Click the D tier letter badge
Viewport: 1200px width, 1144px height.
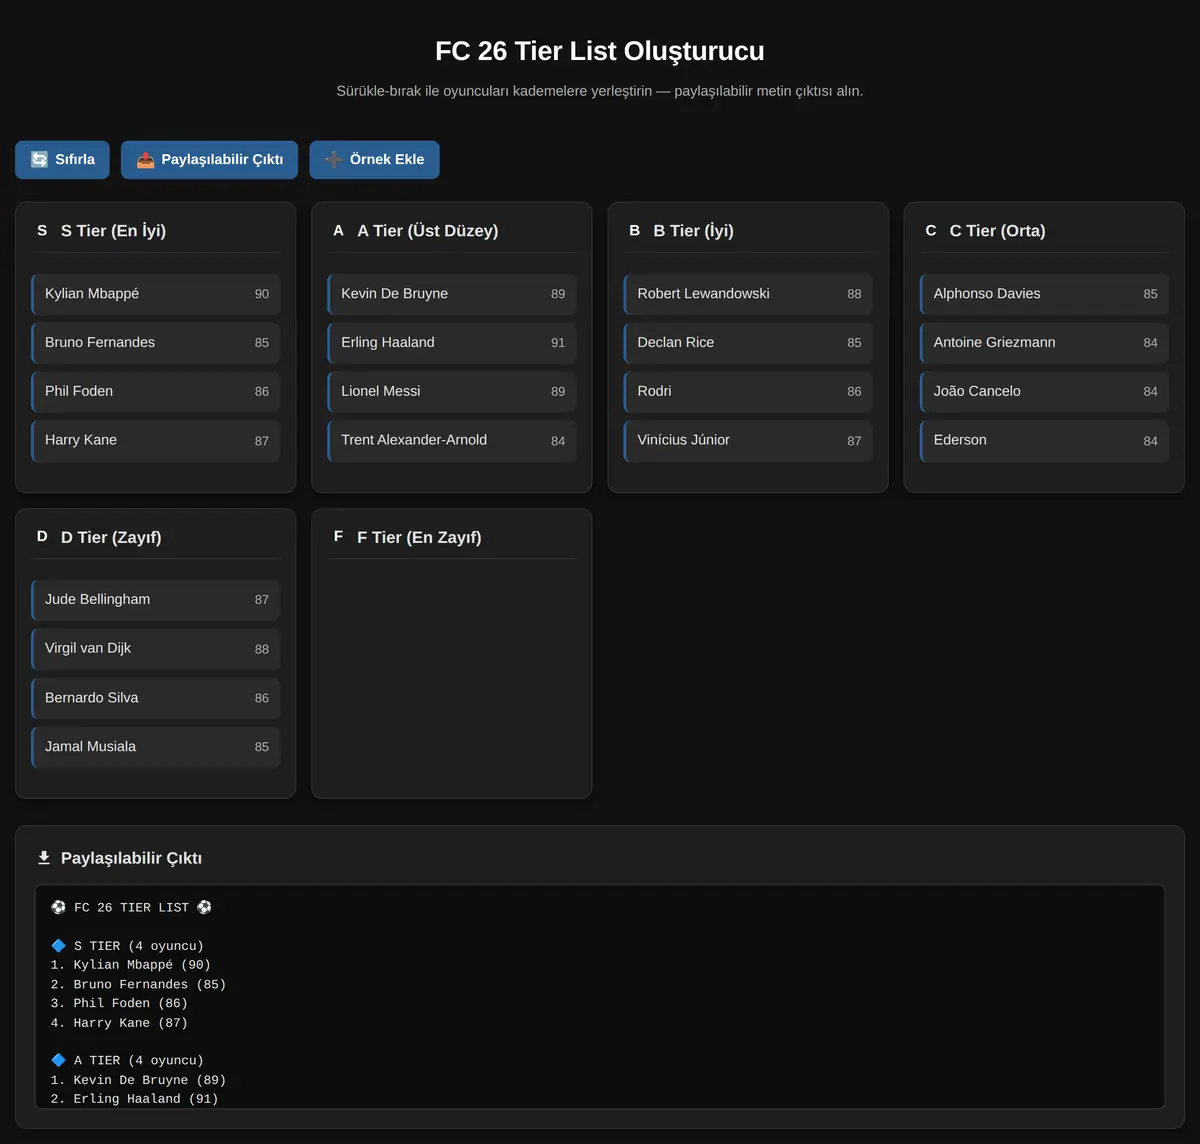point(42,537)
